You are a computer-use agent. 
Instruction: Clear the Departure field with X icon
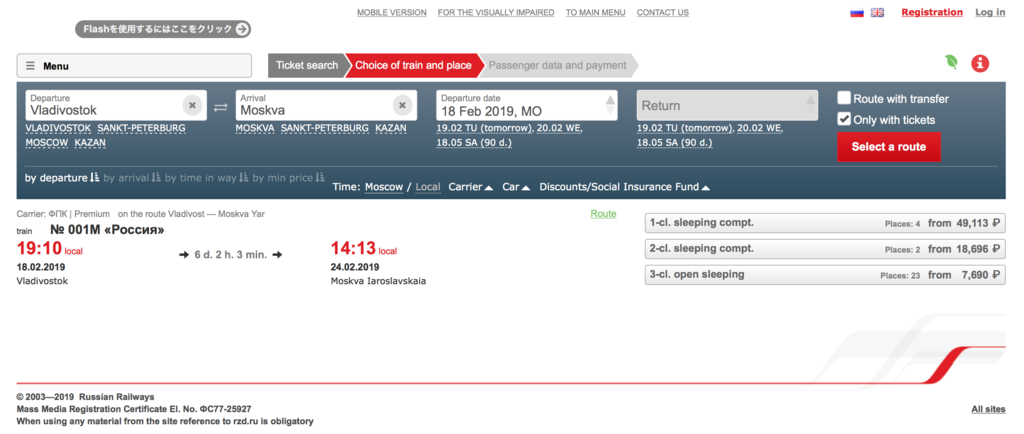pyautogui.click(x=192, y=104)
